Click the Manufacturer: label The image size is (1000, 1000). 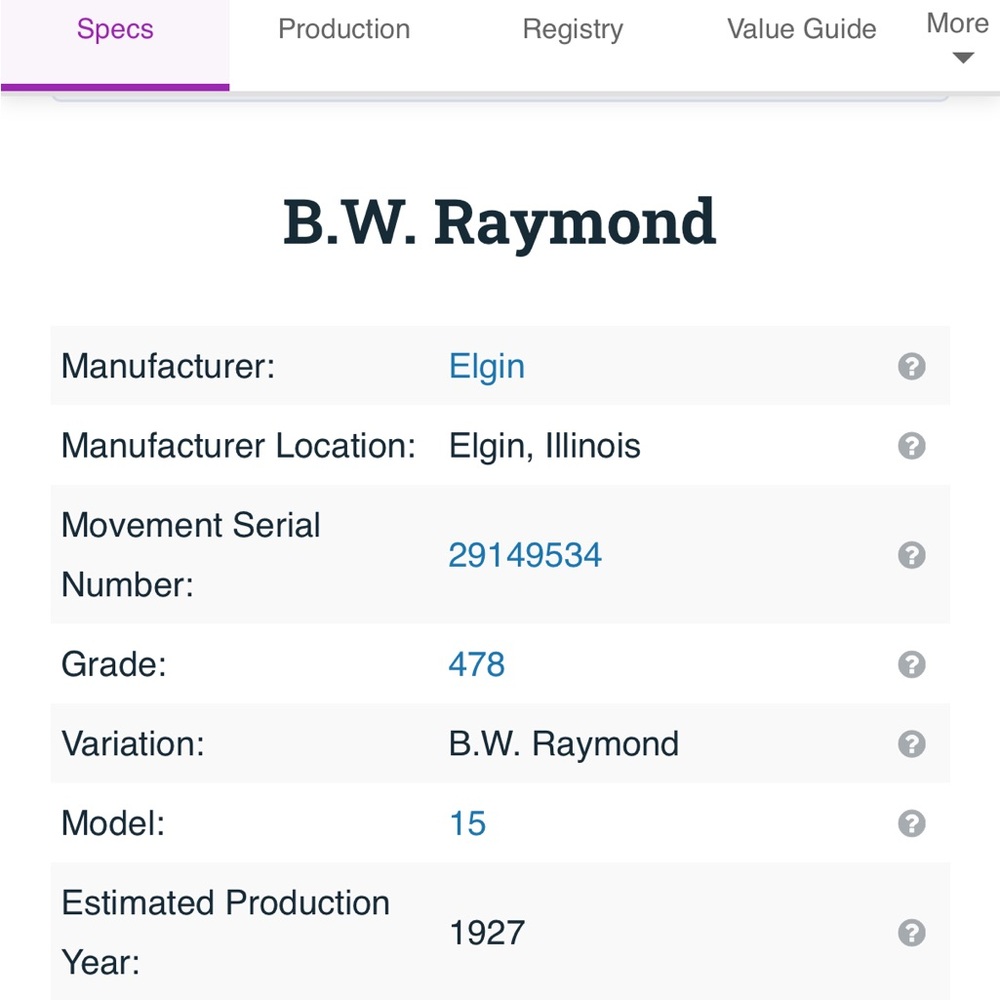(x=168, y=367)
